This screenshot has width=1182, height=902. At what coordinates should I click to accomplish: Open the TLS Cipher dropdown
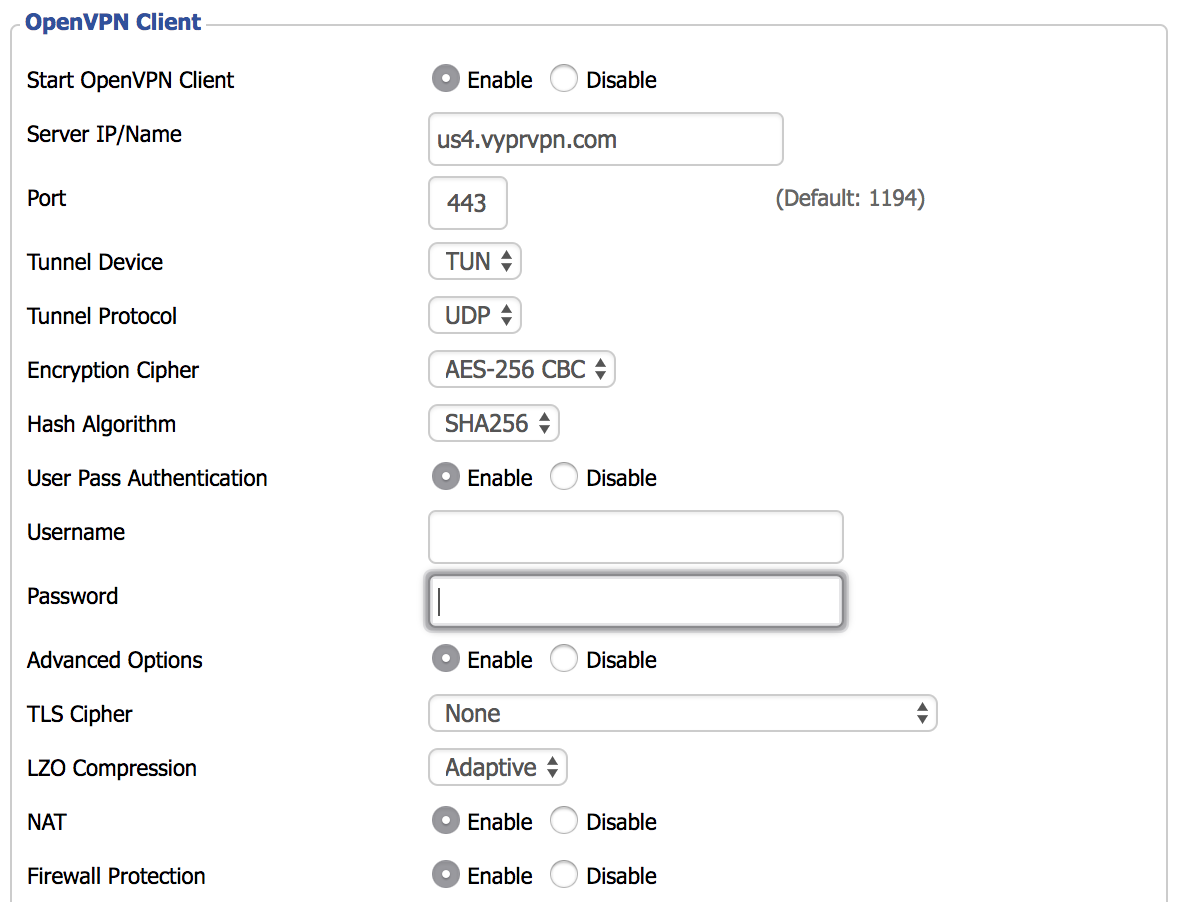pos(682,714)
